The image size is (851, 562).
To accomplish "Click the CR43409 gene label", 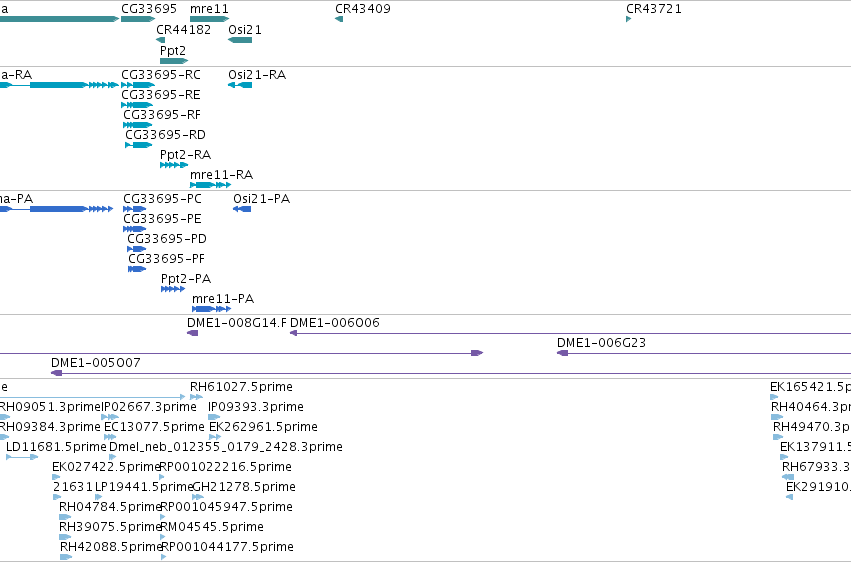I will (363, 9).
